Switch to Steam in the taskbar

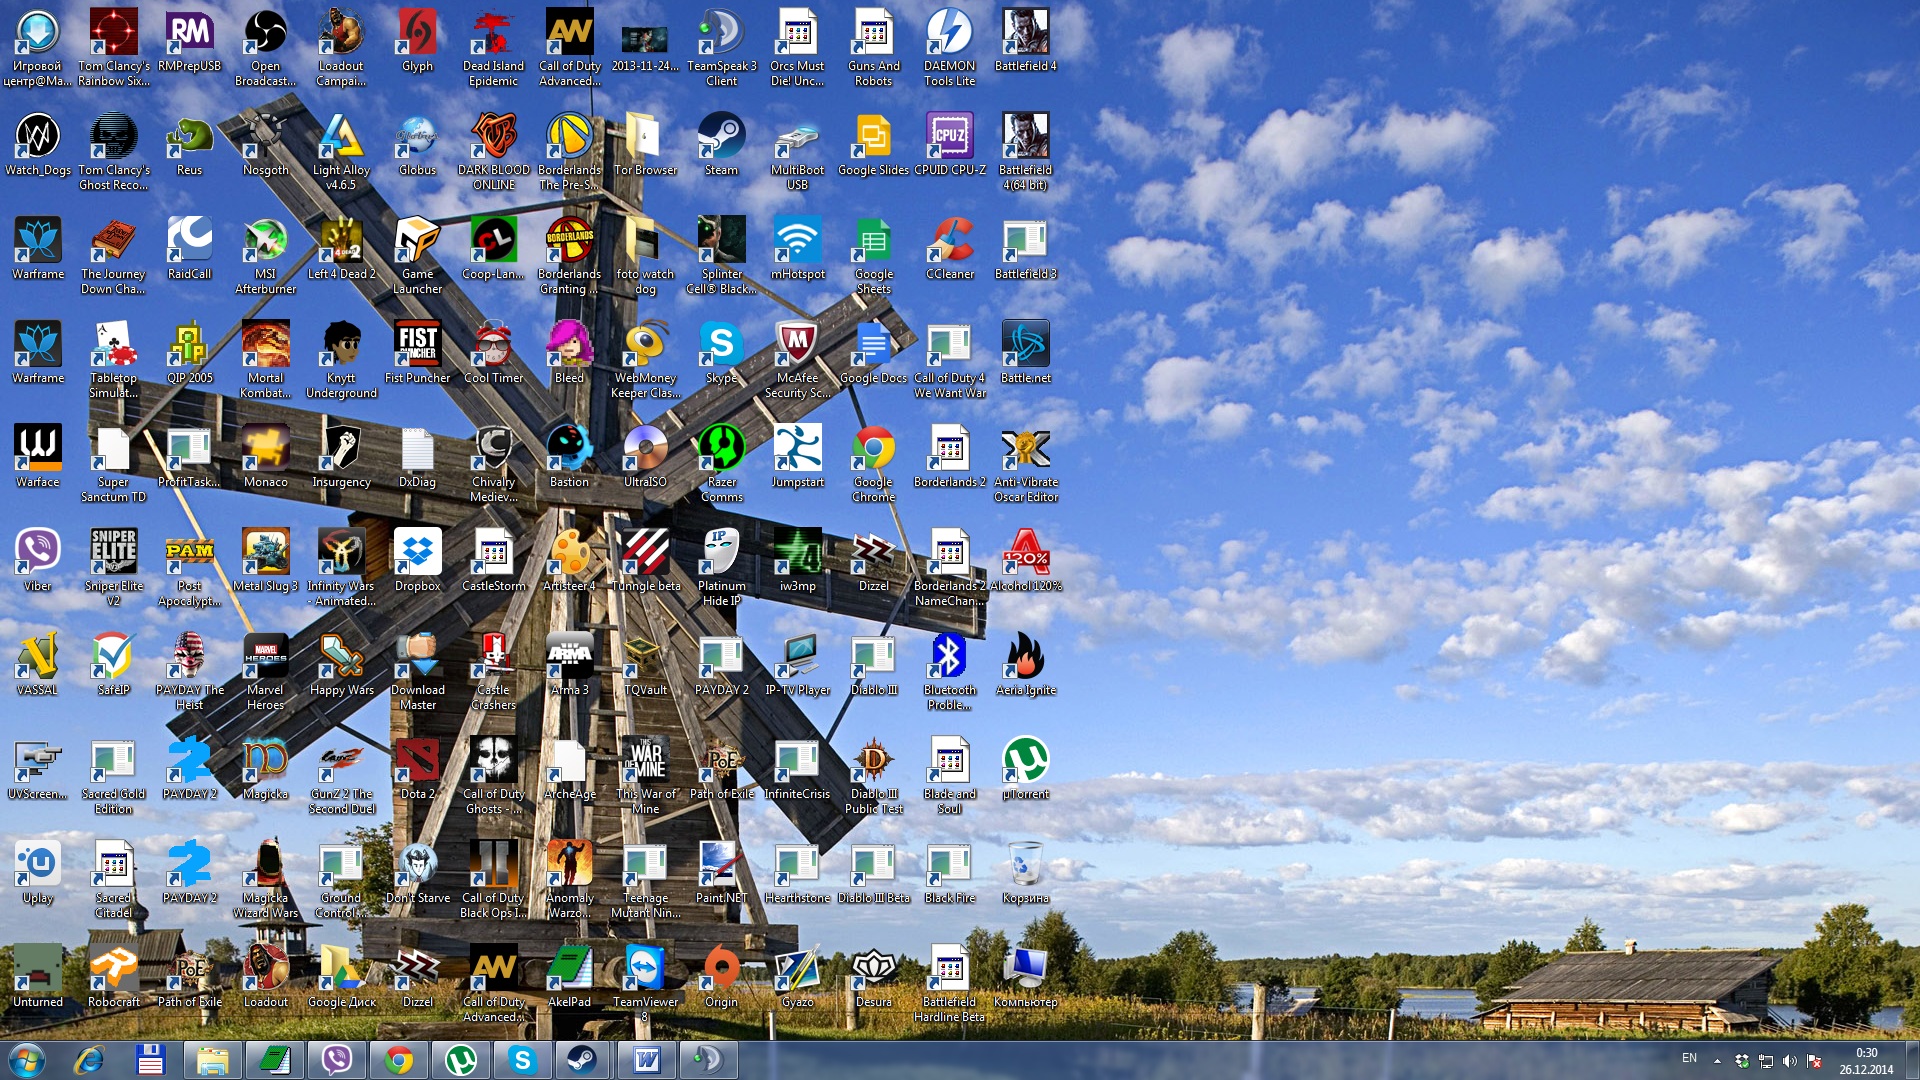pyautogui.click(x=582, y=1060)
